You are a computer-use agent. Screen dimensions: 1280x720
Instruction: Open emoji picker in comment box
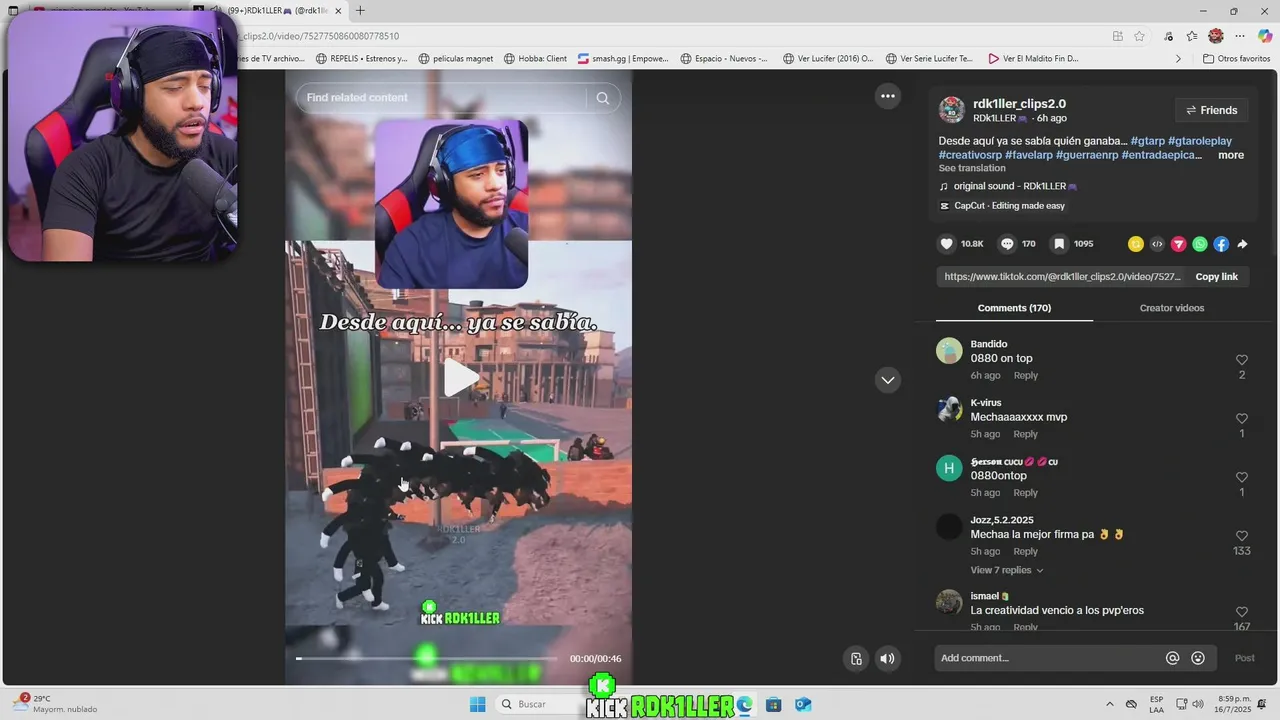coord(1198,658)
